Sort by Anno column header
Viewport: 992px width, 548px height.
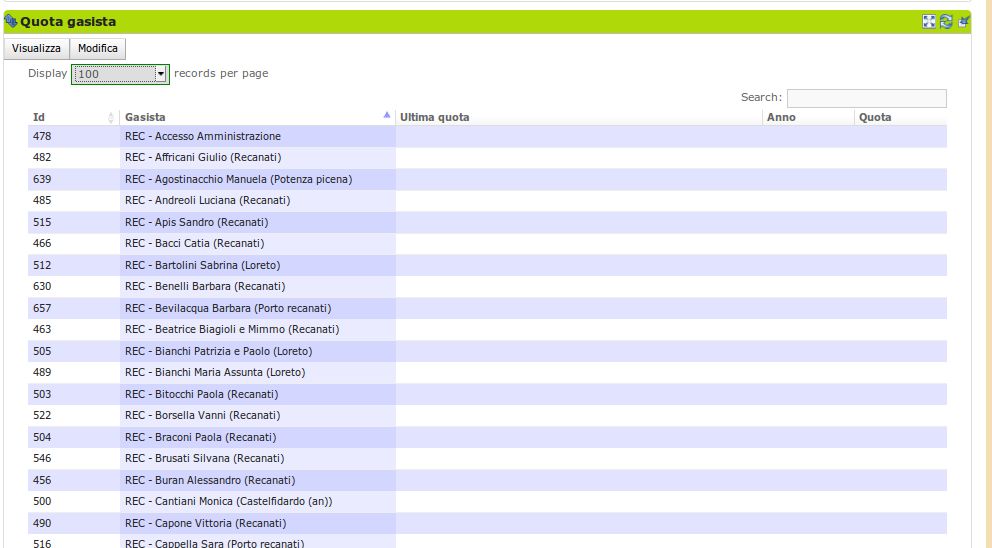point(781,118)
